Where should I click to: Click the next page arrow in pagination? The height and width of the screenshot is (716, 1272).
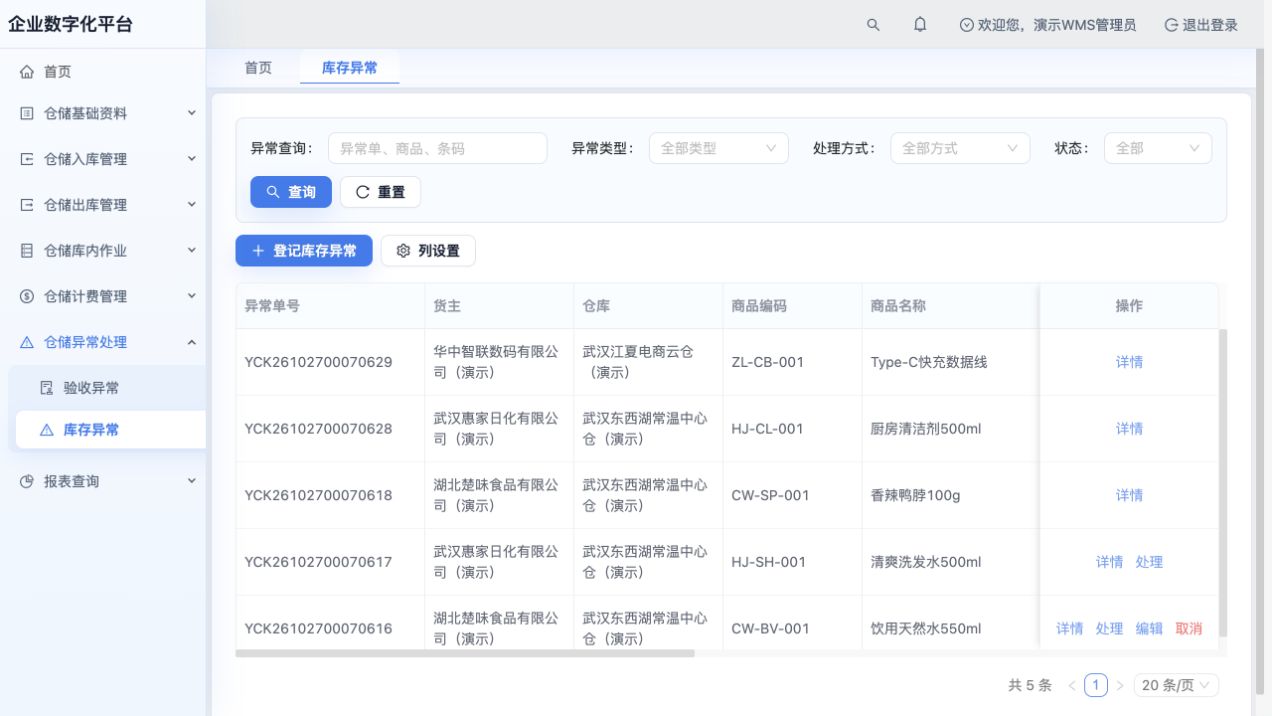[x=1120, y=685]
